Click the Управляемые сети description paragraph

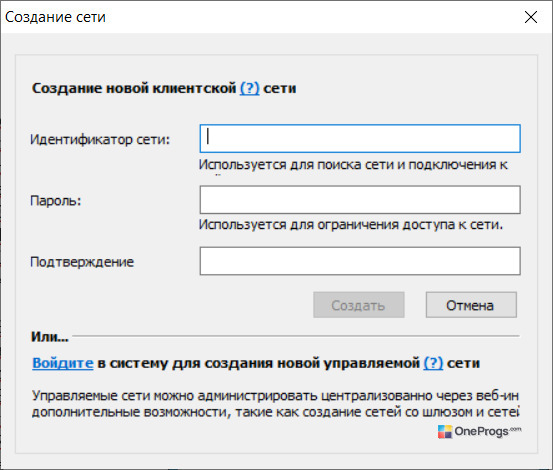click(x=275, y=404)
